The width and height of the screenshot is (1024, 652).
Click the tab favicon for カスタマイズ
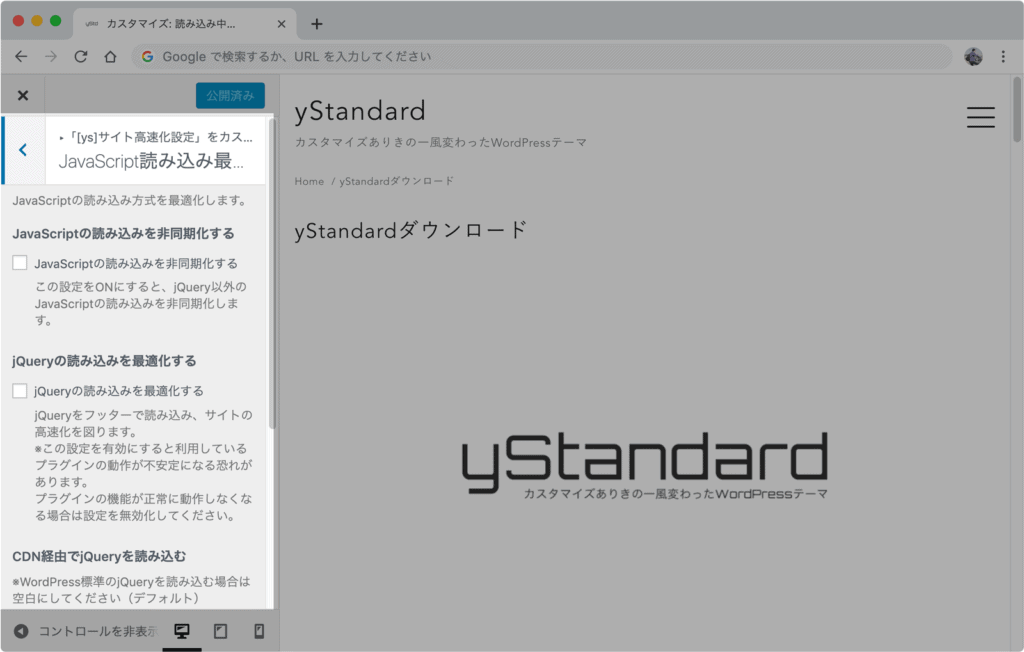(x=91, y=24)
